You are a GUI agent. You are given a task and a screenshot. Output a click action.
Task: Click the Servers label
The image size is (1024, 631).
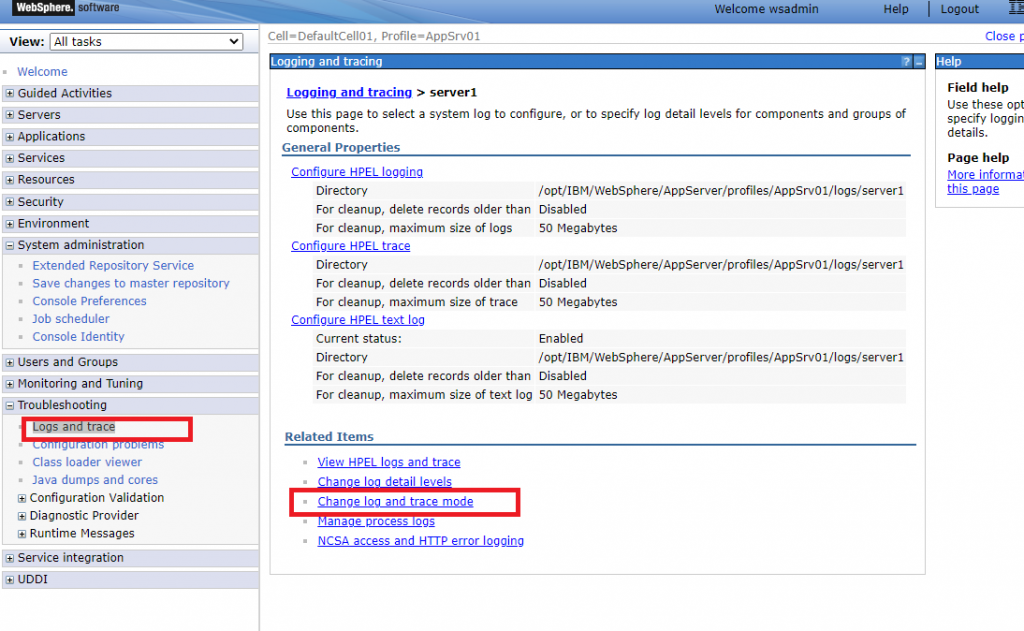[x=39, y=115]
